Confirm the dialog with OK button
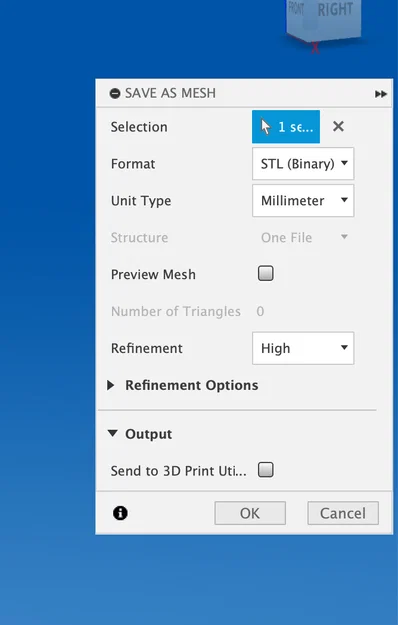Image resolution: width=398 pixels, height=625 pixels. tap(250, 513)
